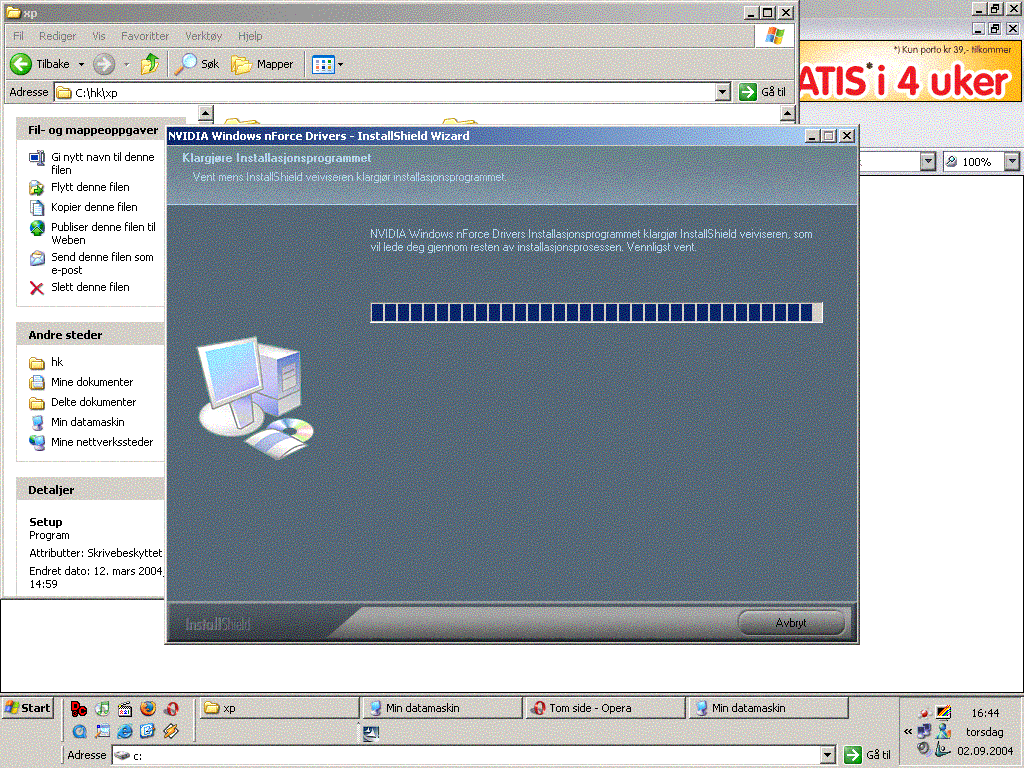The height and width of the screenshot is (768, 1024).
Task: Expand the forward history dropdown arrow
Action: click(x=127, y=64)
